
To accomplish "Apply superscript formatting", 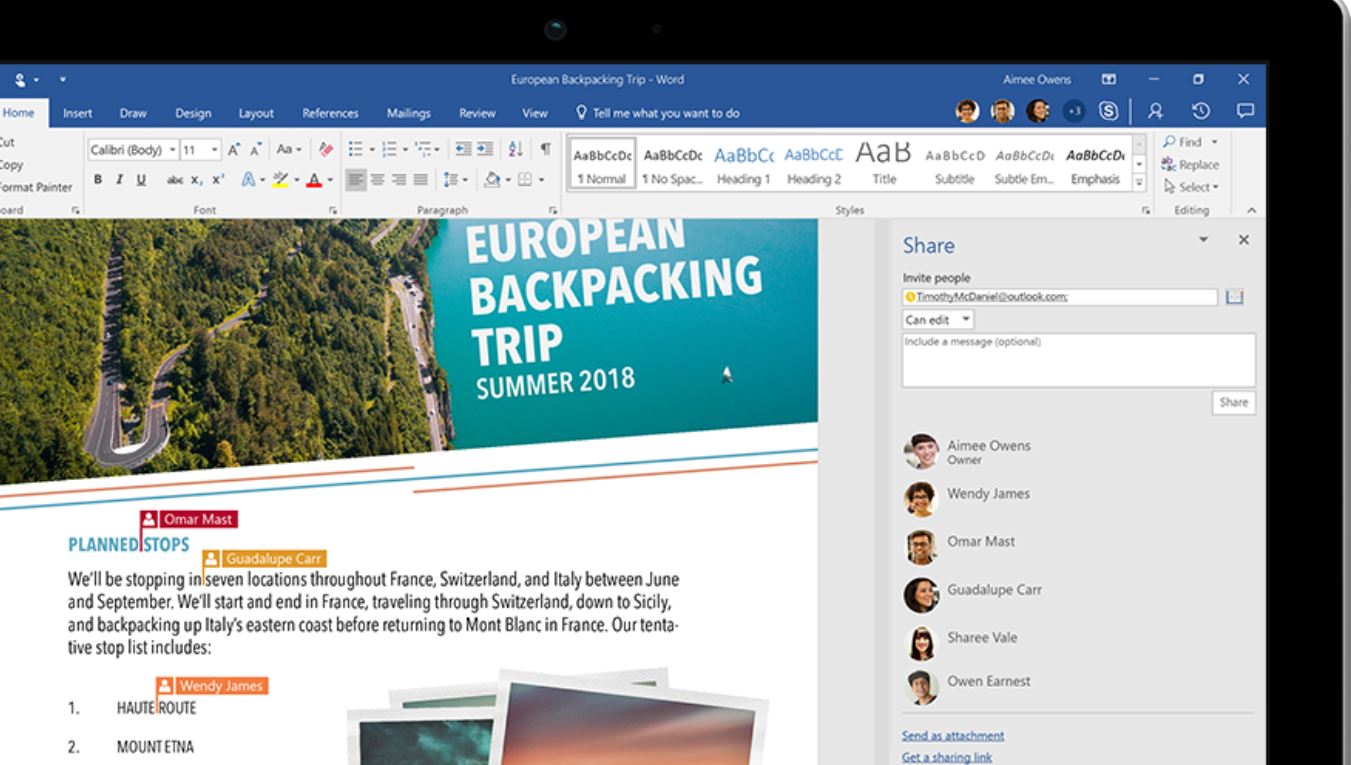I will 218,180.
